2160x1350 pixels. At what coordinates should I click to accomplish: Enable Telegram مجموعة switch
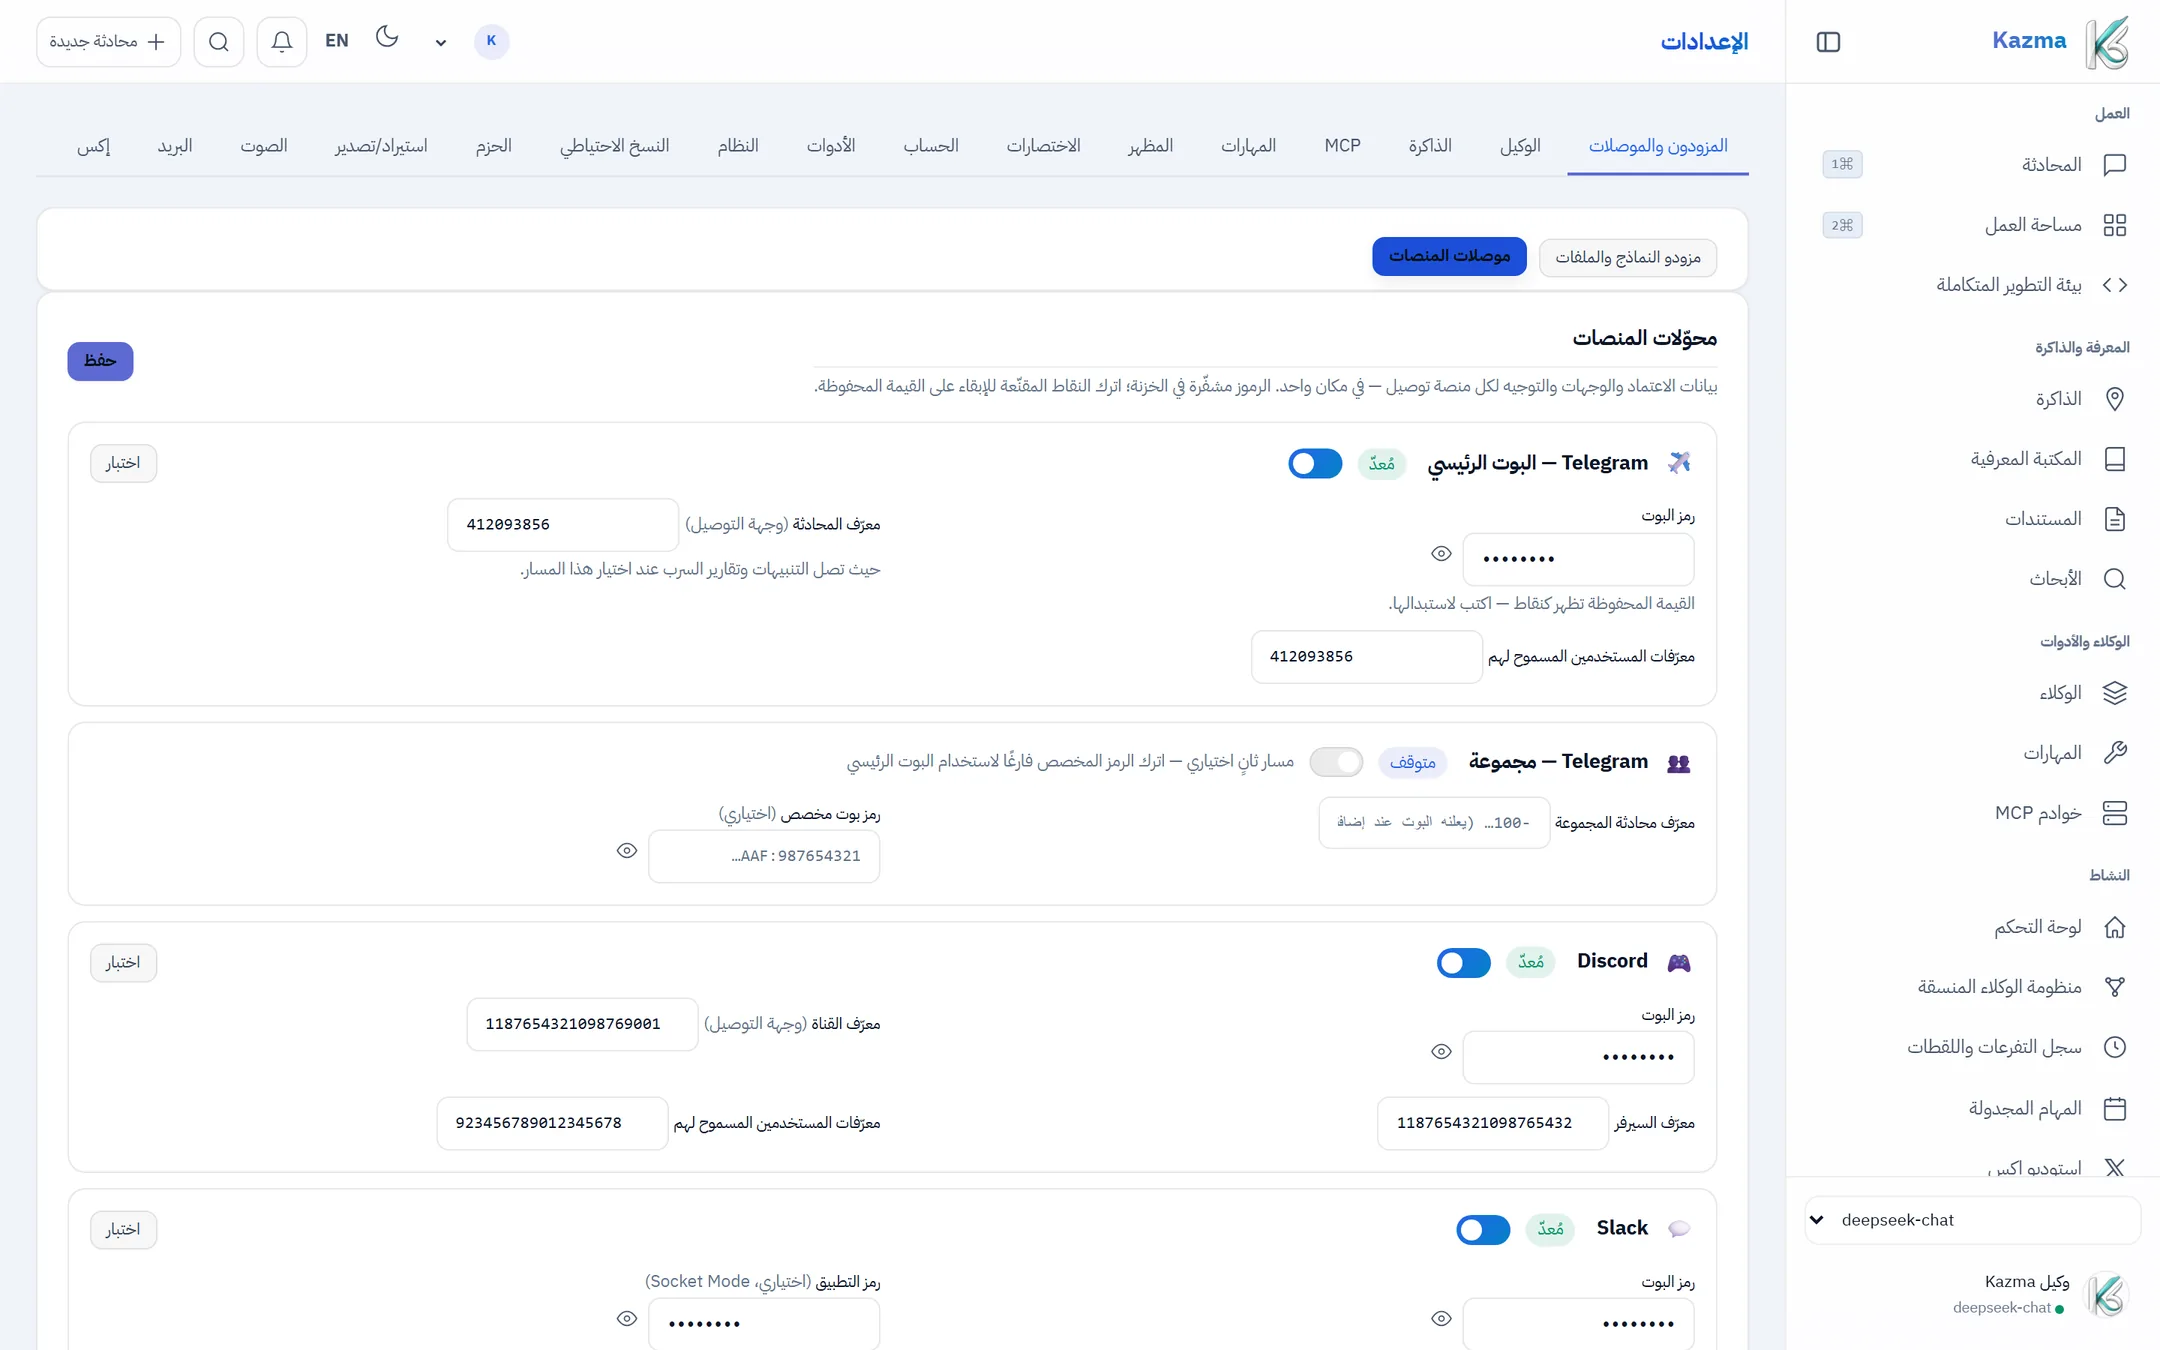coord(1336,762)
